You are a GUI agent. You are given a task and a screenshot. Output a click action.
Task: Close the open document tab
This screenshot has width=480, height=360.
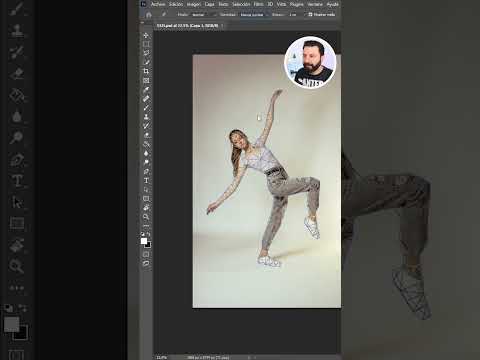(222, 26)
